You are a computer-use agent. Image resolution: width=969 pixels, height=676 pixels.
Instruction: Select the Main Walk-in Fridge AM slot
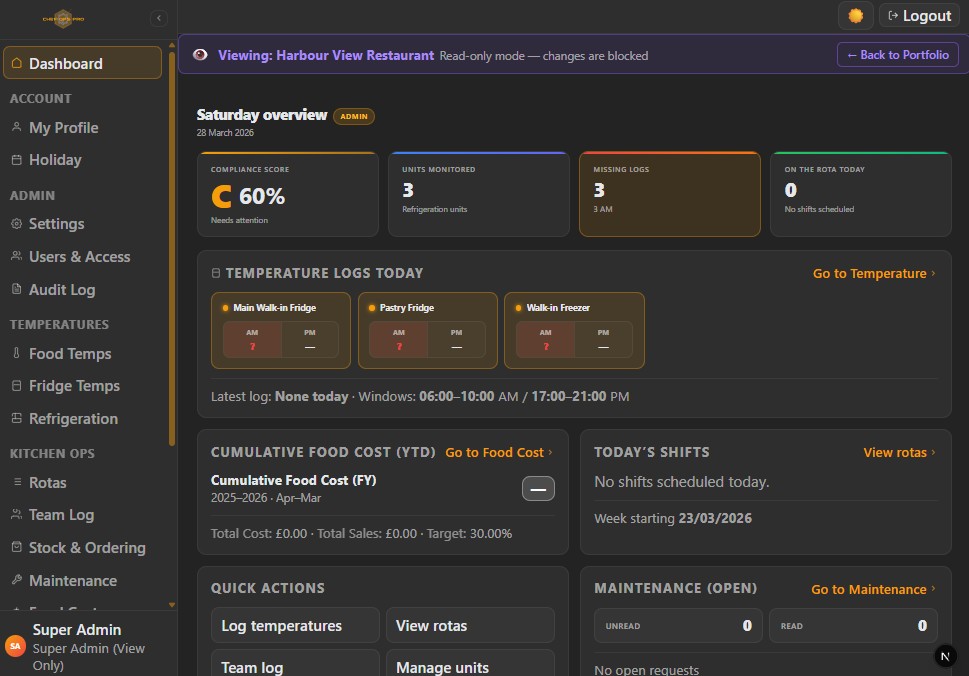(252, 339)
